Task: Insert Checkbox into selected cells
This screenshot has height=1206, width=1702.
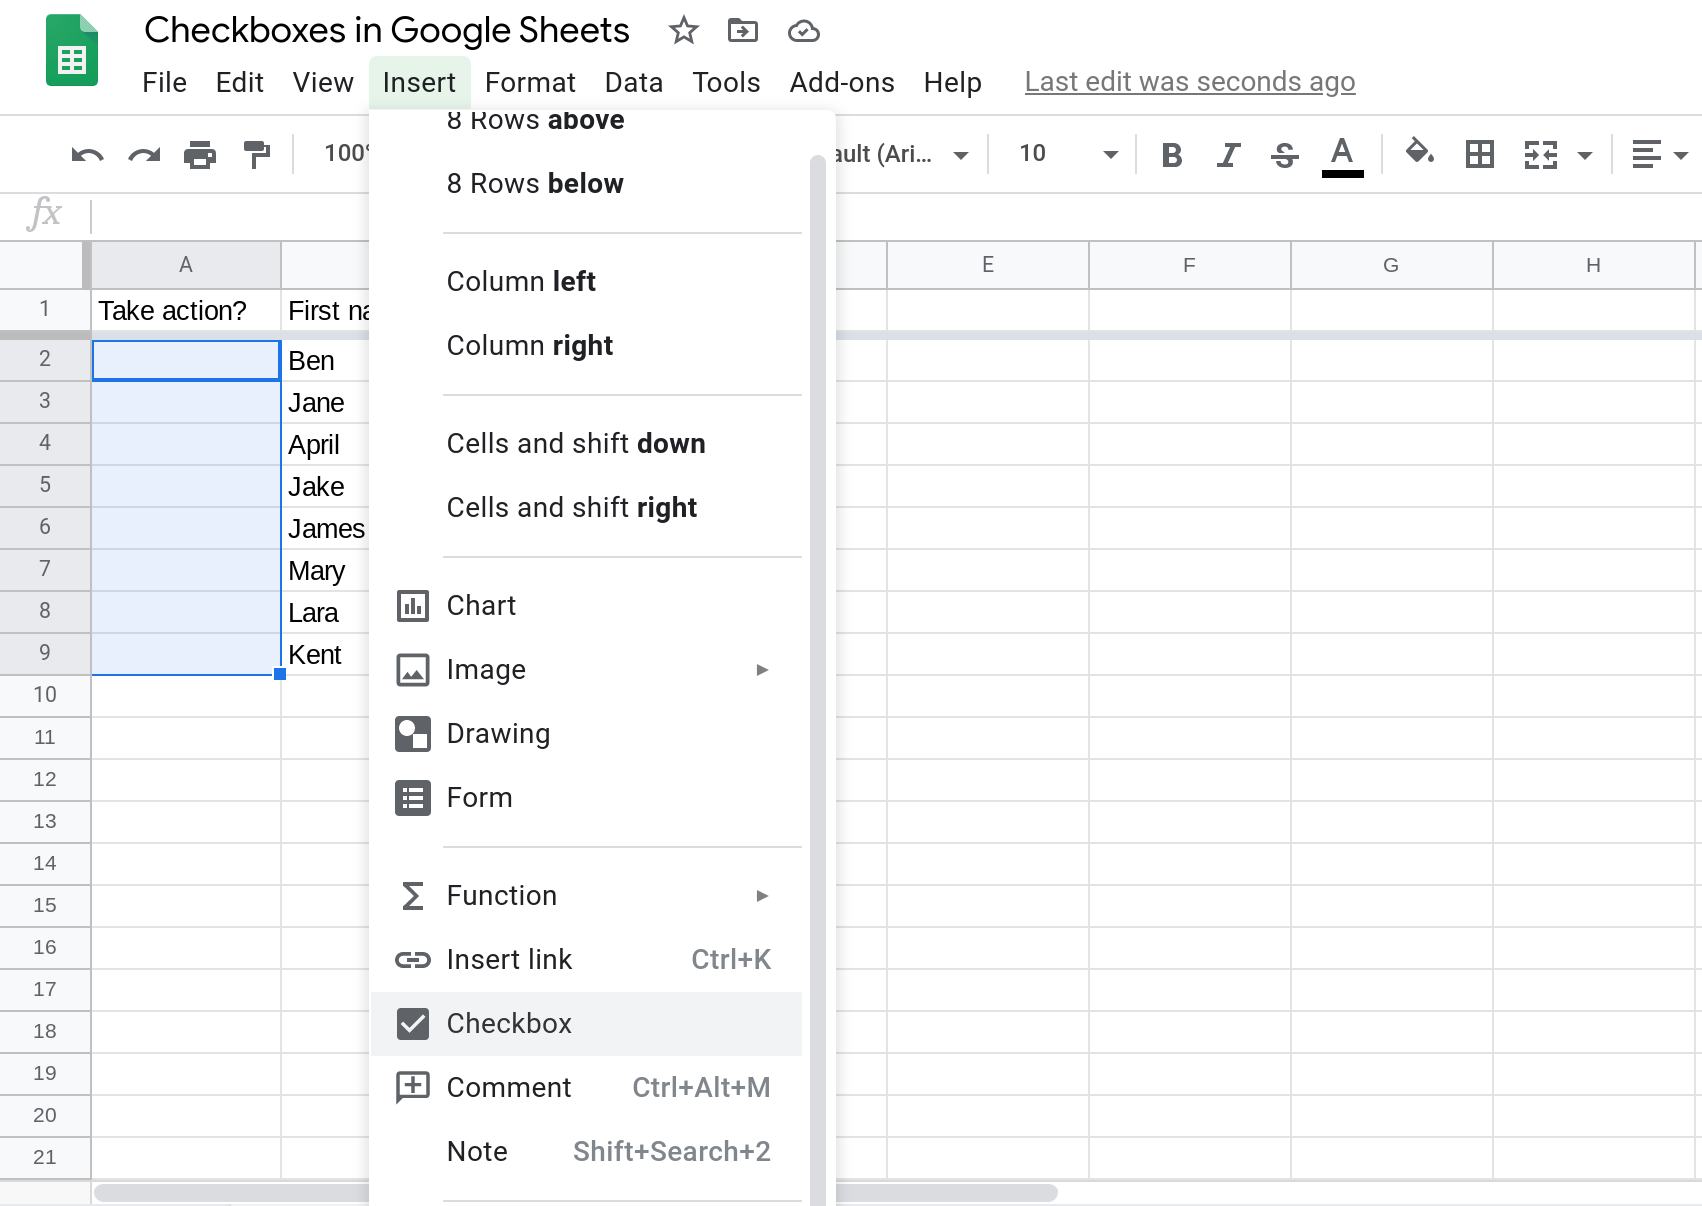Action: (587, 1024)
